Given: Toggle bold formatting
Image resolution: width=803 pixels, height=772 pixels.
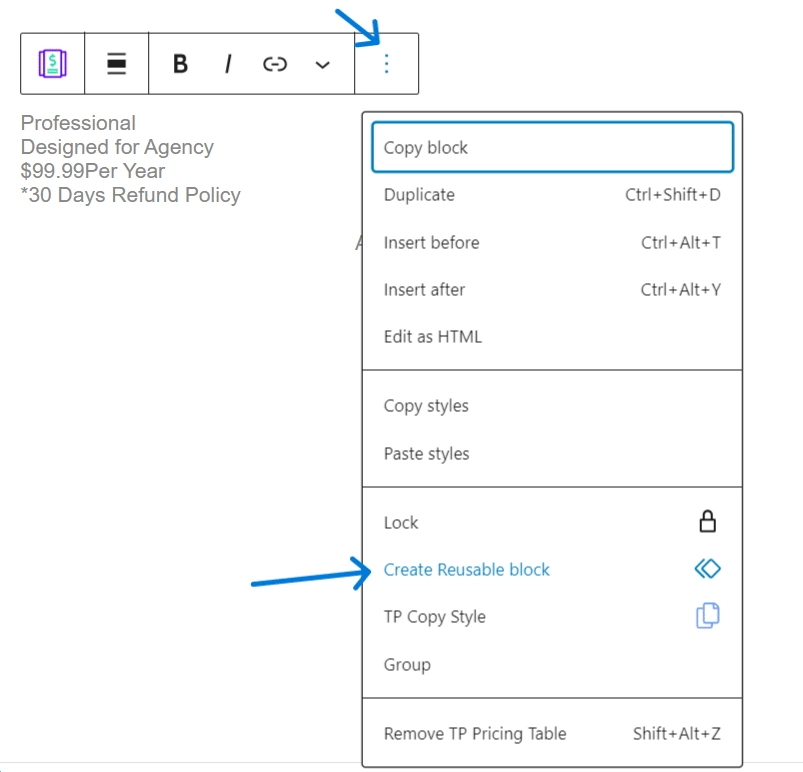Looking at the screenshot, I should tap(180, 64).
